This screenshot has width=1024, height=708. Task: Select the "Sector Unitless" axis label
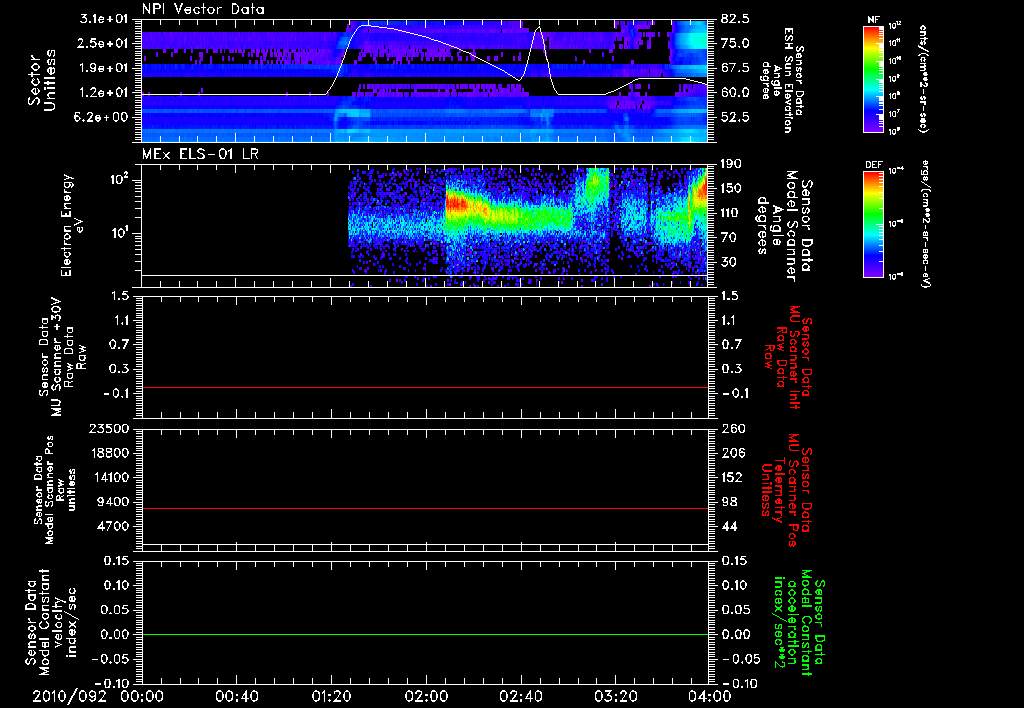tap(42, 80)
